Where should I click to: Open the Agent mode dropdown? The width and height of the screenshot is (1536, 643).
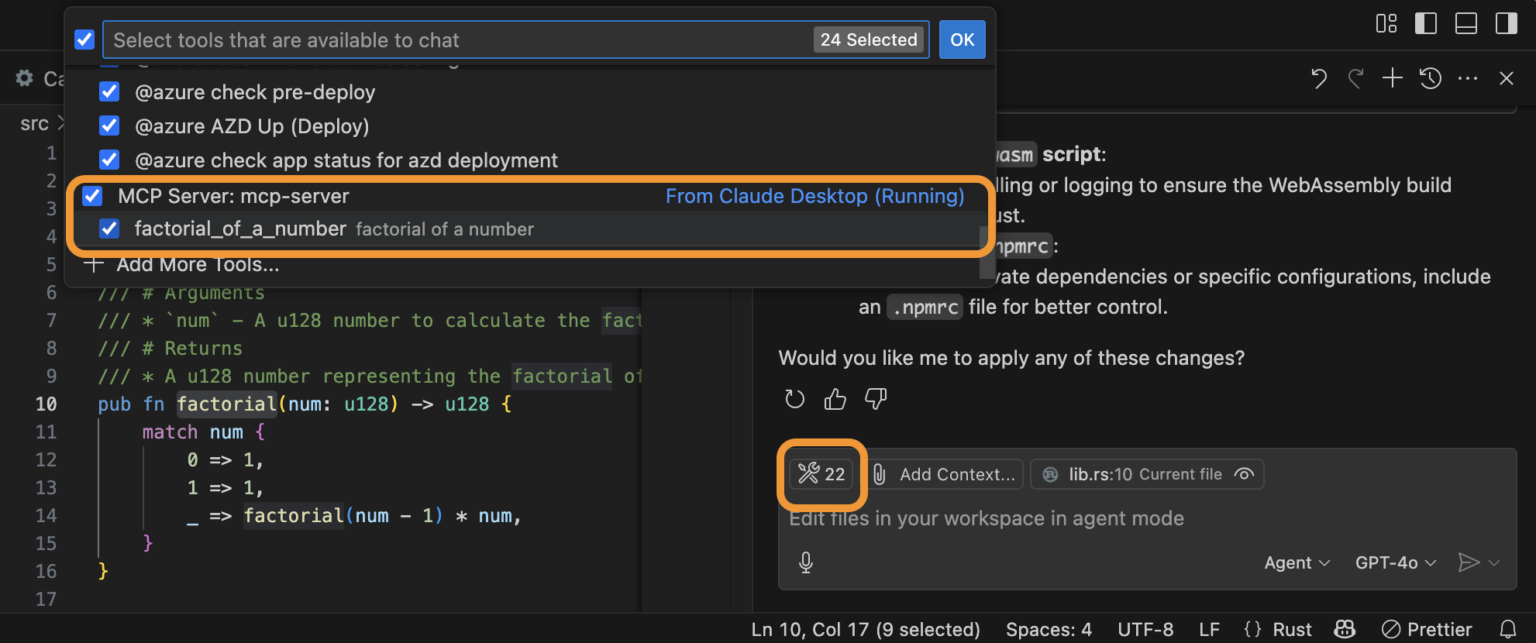click(1295, 562)
